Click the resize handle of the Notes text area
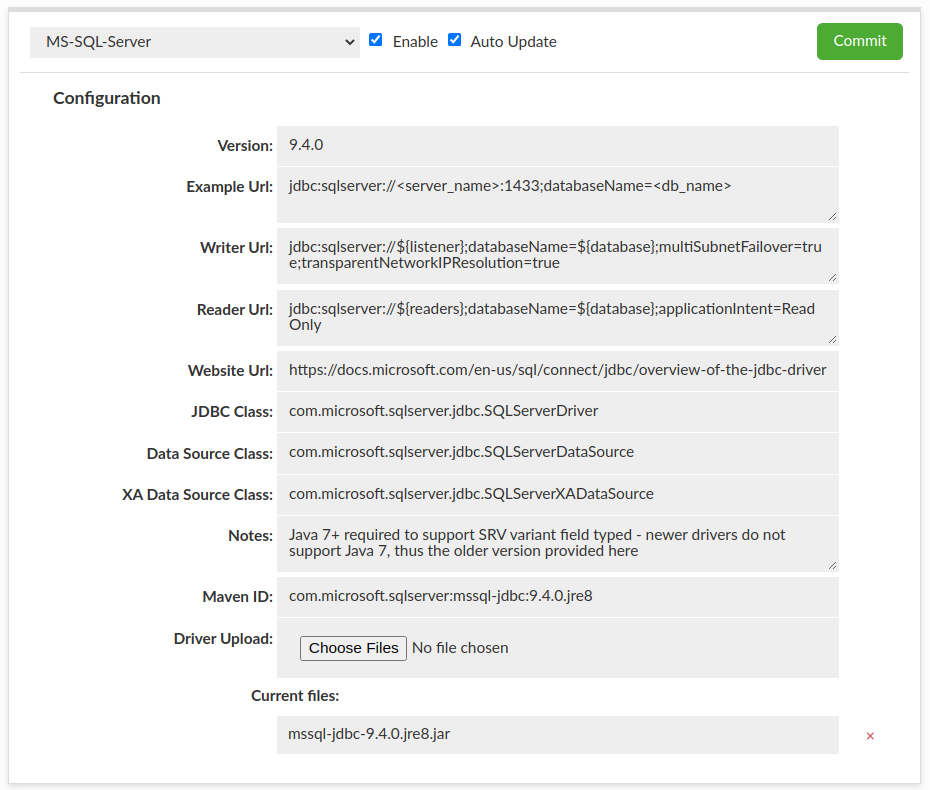 [832, 565]
